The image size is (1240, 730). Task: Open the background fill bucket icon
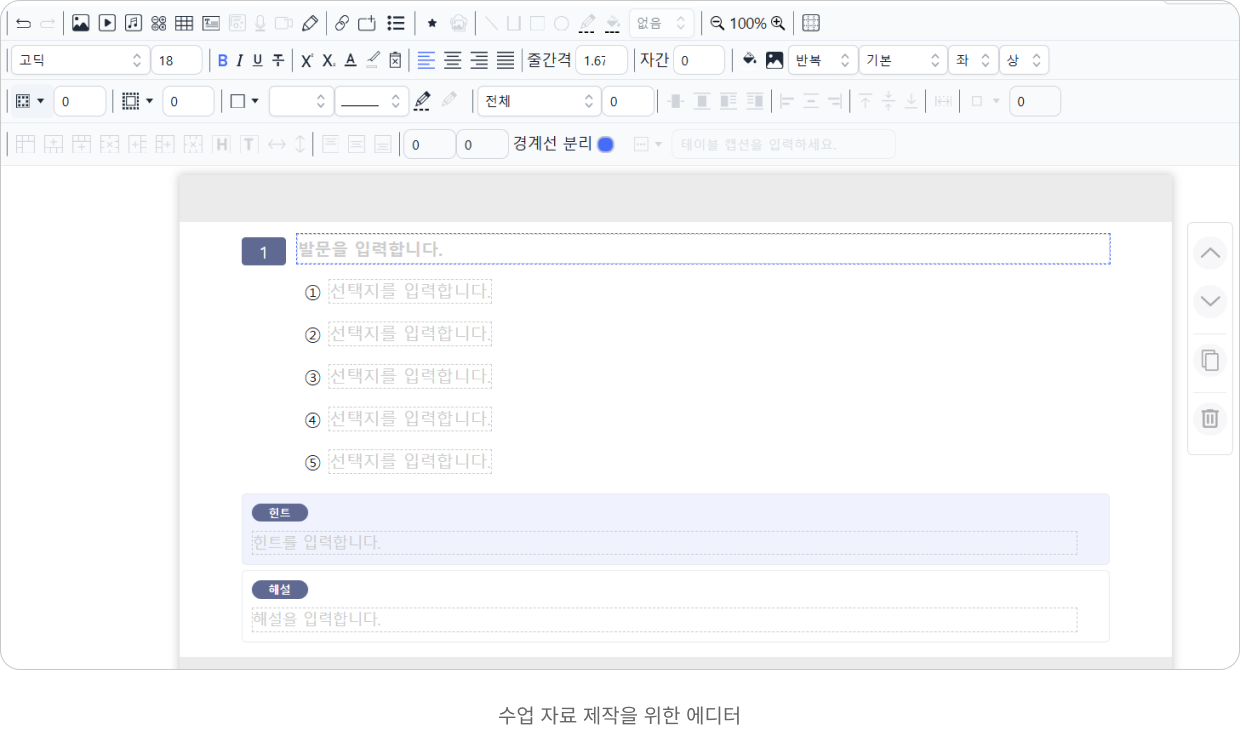750,60
